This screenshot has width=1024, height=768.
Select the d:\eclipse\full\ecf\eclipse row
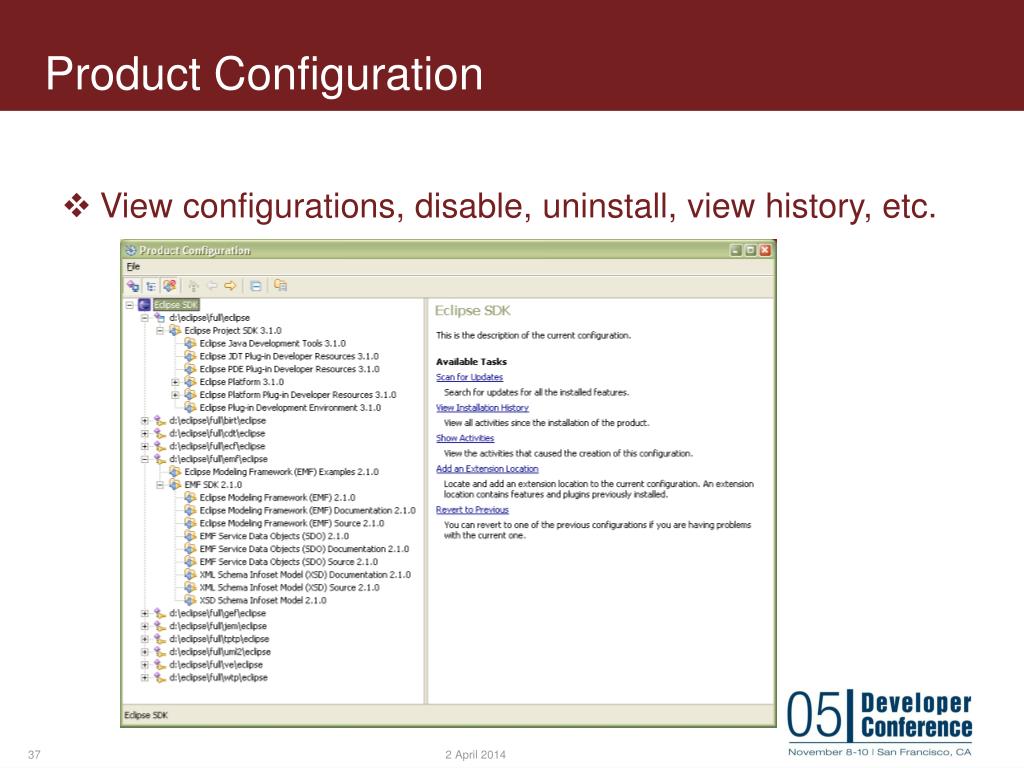coord(217,446)
